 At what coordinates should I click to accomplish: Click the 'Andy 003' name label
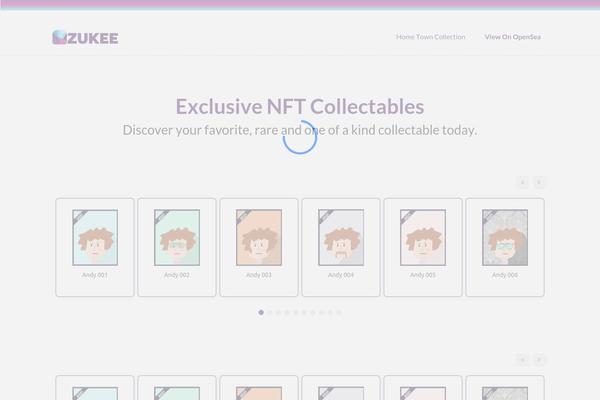(259, 275)
